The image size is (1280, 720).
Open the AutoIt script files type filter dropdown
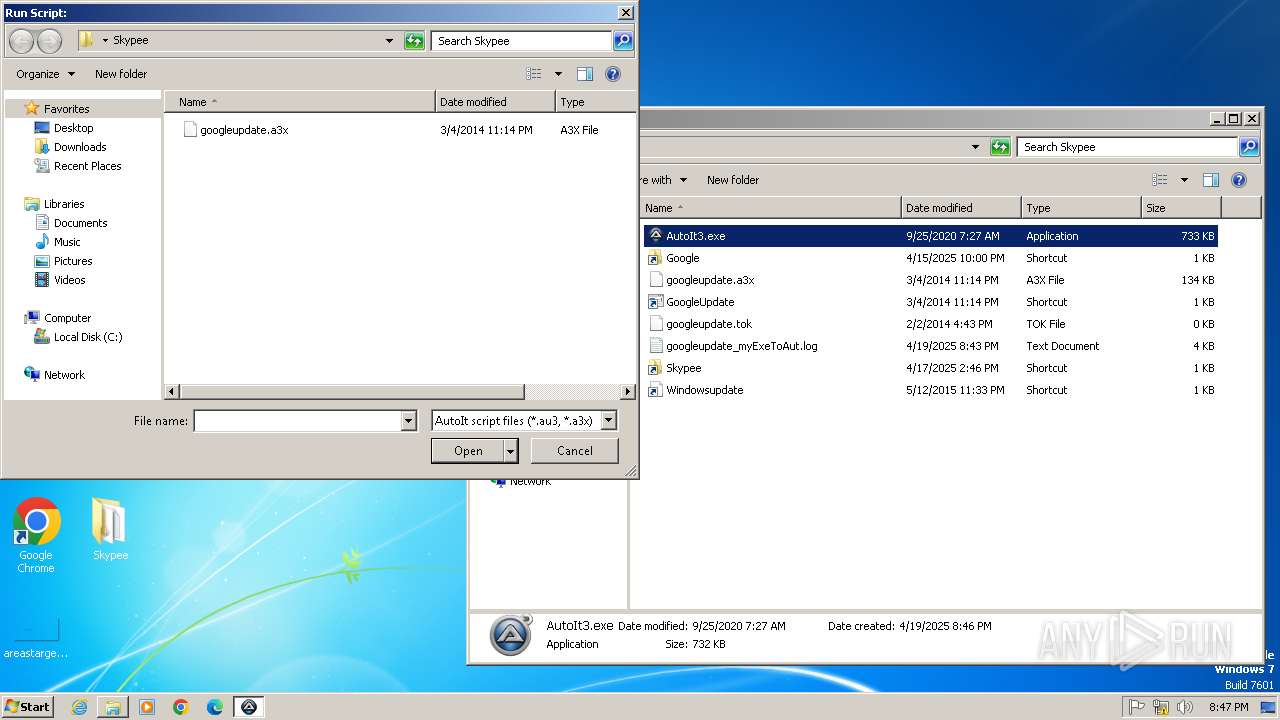[608, 421]
